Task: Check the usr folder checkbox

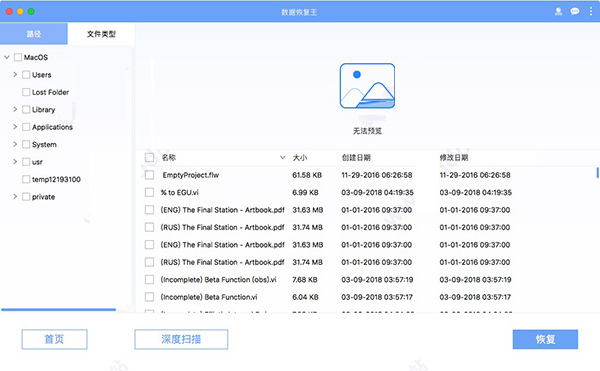Action: [26, 162]
